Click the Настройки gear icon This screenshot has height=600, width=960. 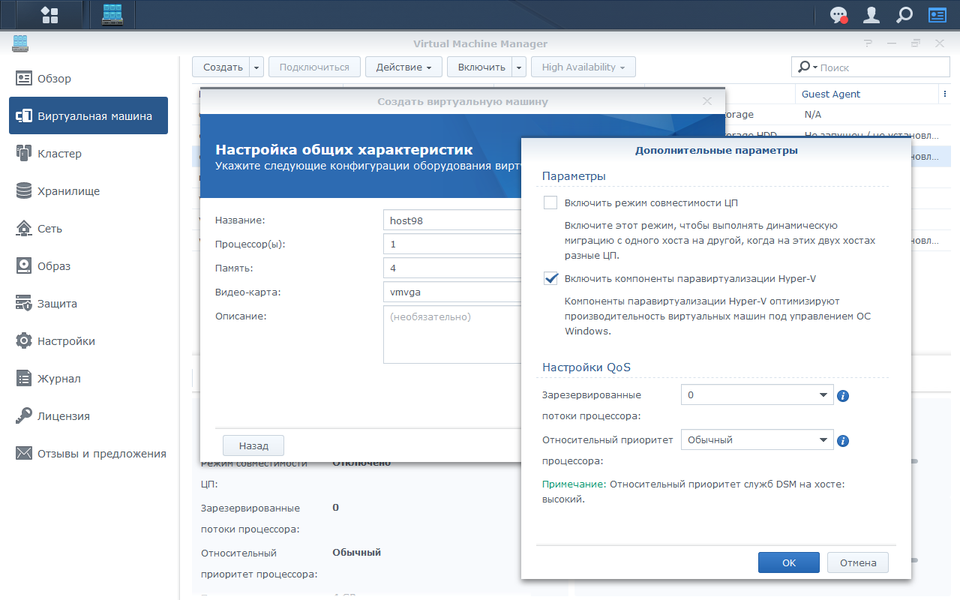click(24, 340)
